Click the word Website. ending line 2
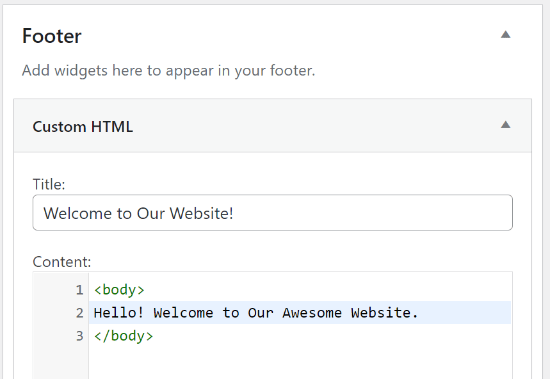Screen dimensions: 550x379 tap(384, 313)
